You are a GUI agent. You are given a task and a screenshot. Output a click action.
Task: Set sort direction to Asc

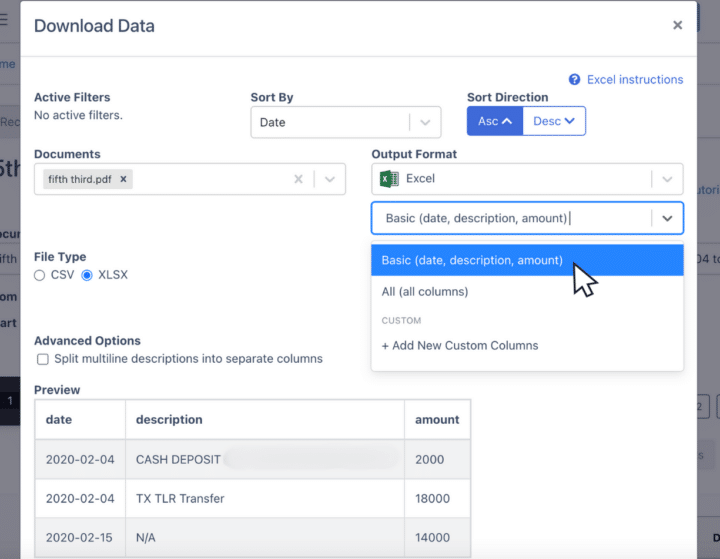click(x=495, y=121)
